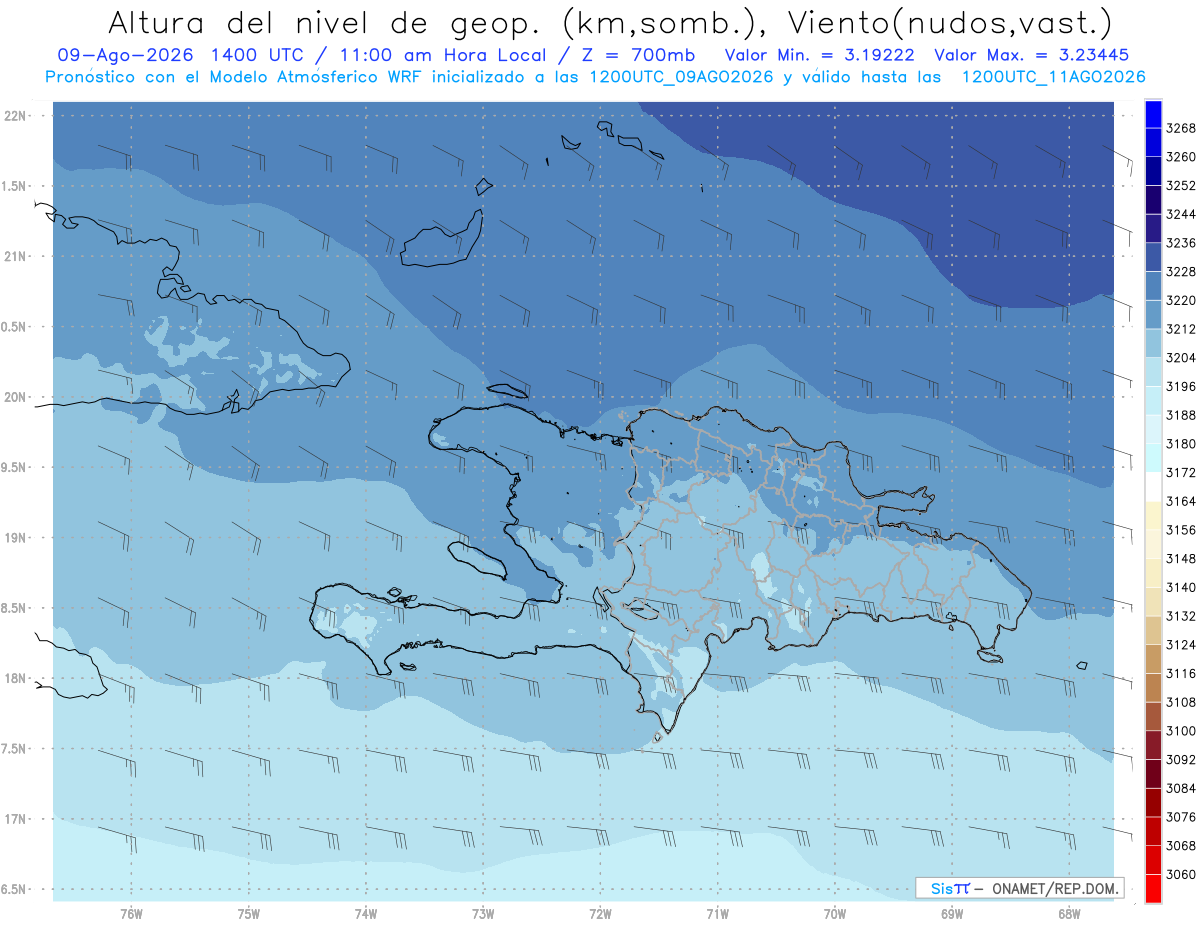Screen dimensions: 1200x927
Task: Click the colorbar value 3084
Action: coord(1180,788)
